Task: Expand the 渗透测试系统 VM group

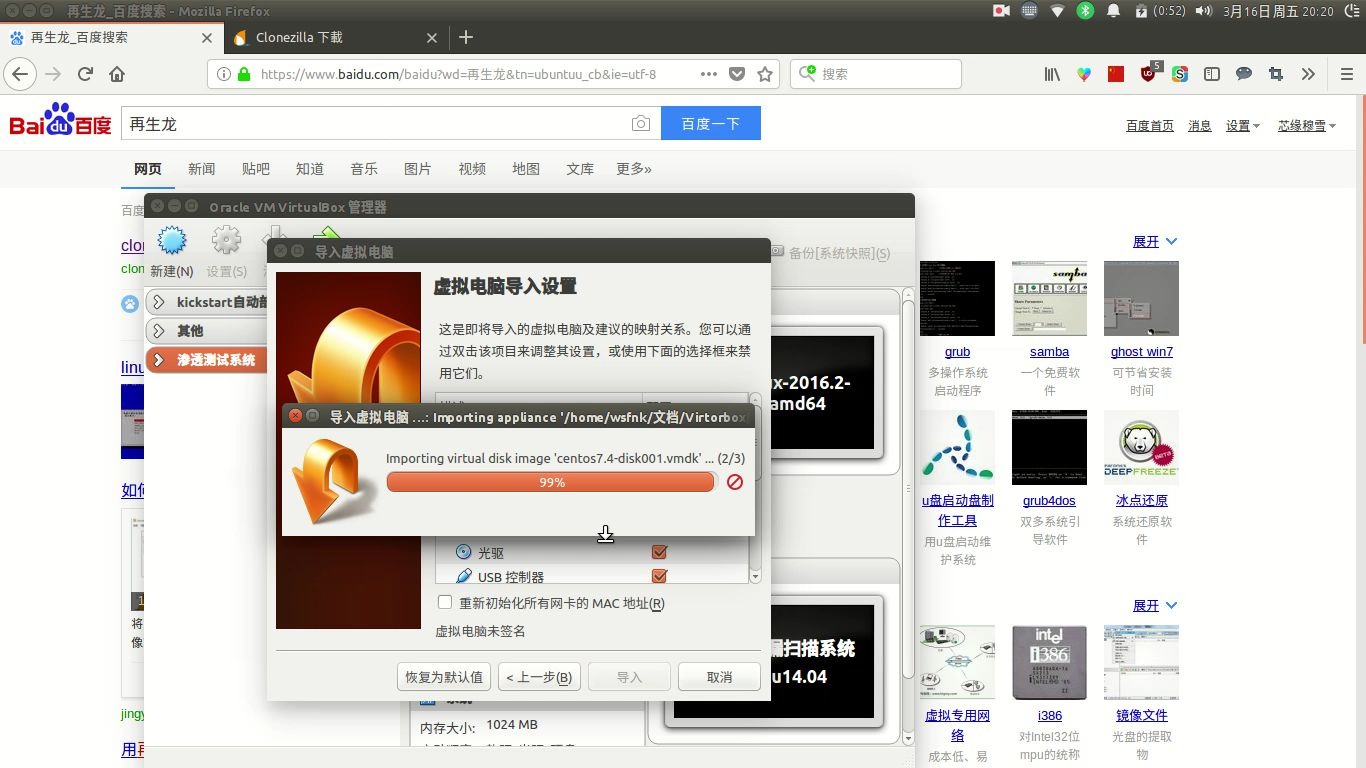Action: coord(160,359)
